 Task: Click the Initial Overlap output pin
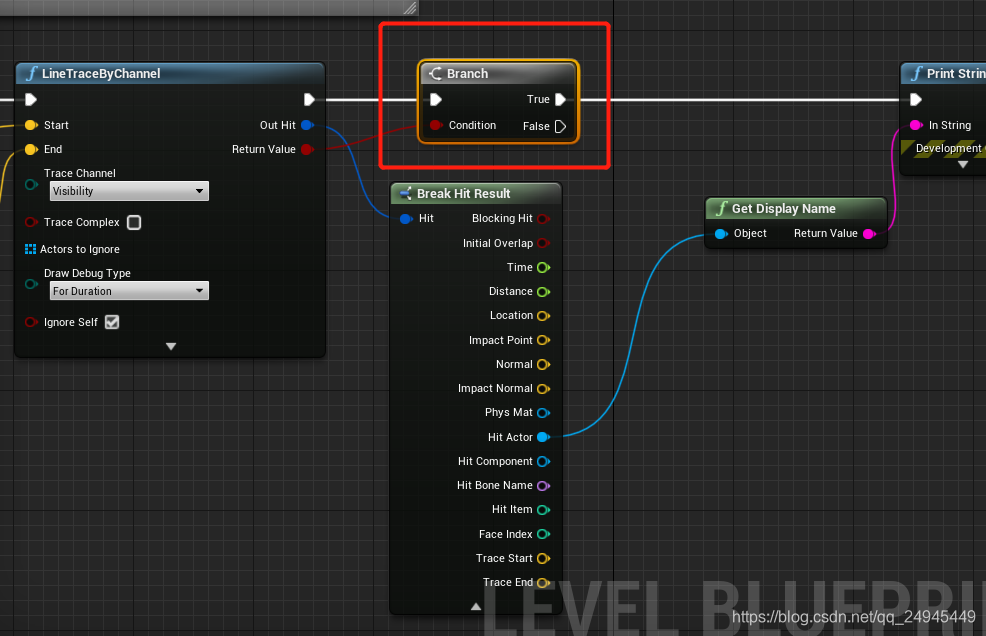click(x=543, y=243)
